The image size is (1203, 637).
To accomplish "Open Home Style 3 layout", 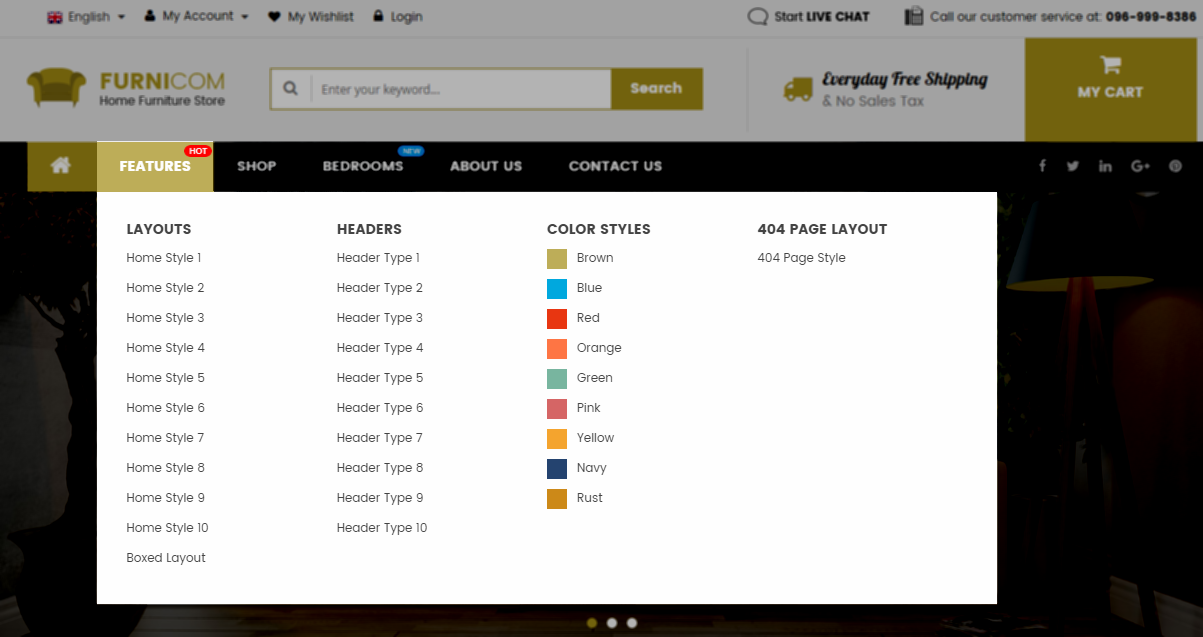I will point(165,318).
